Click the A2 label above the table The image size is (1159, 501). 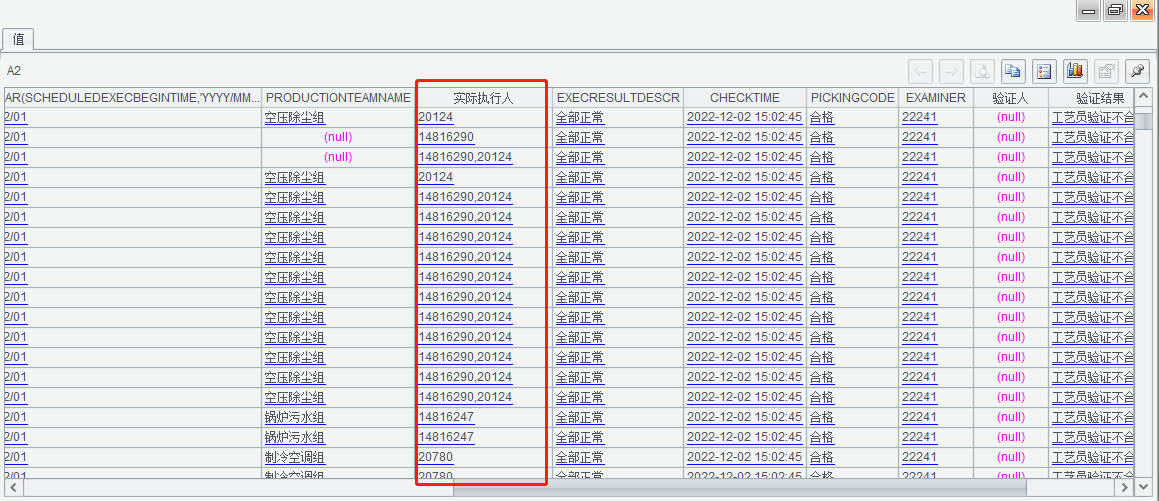(14, 71)
